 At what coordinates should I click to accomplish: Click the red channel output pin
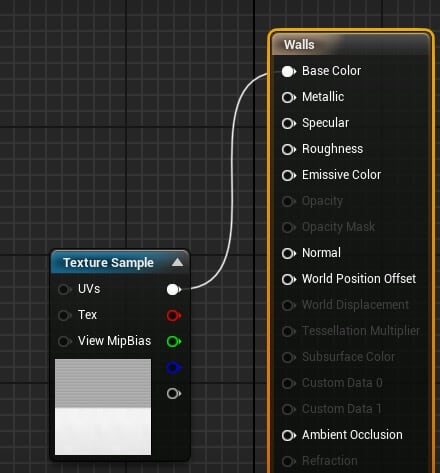tap(174, 315)
